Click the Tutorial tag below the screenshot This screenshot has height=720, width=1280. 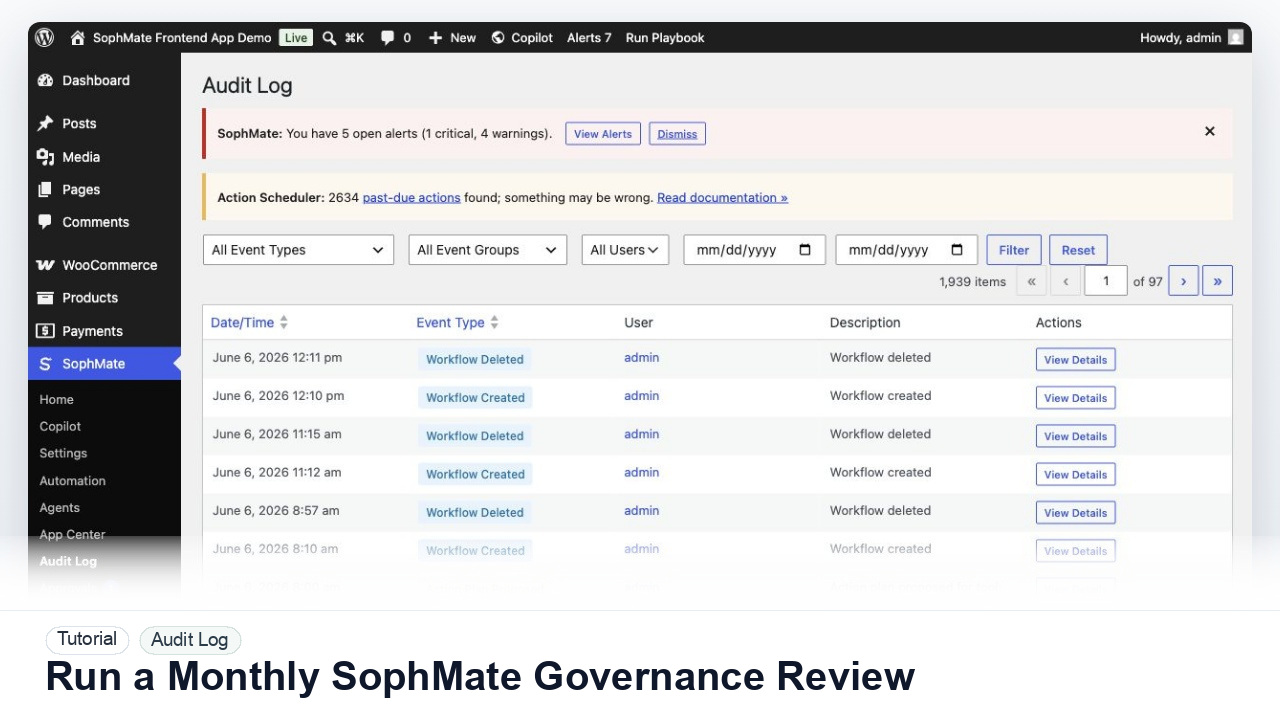point(87,639)
